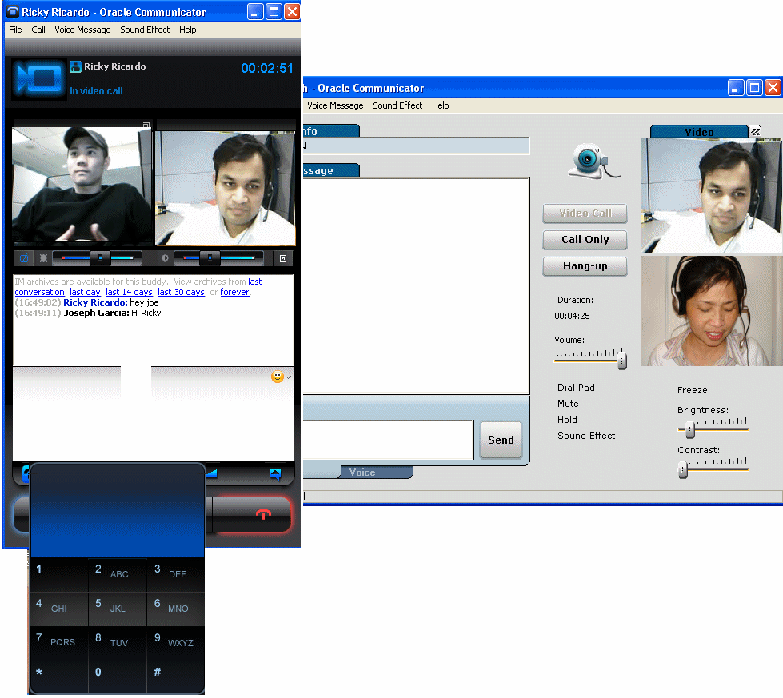Open the File menu in Ricky Ricardo window
The width and height of the screenshot is (783, 698).
point(16,29)
